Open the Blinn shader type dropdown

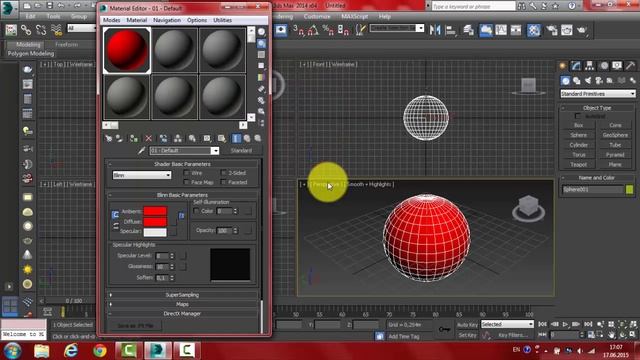pos(142,175)
